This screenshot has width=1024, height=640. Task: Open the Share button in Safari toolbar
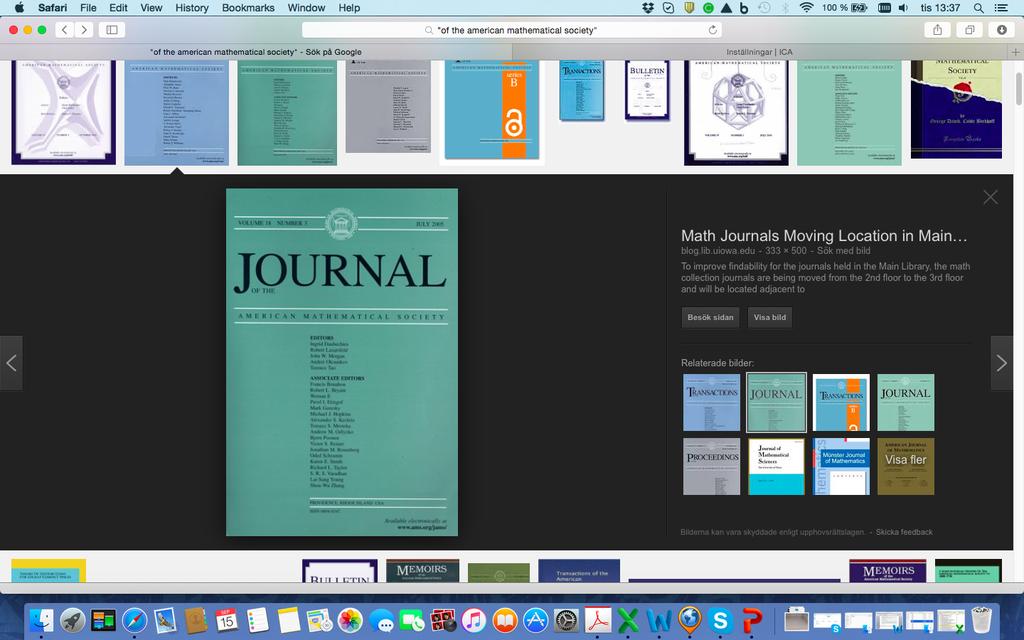937,29
